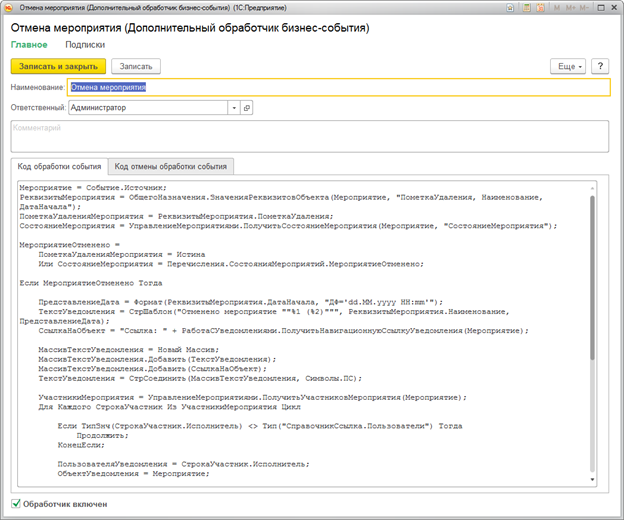Open the Подписки section
The image size is (624, 520).
[85, 44]
